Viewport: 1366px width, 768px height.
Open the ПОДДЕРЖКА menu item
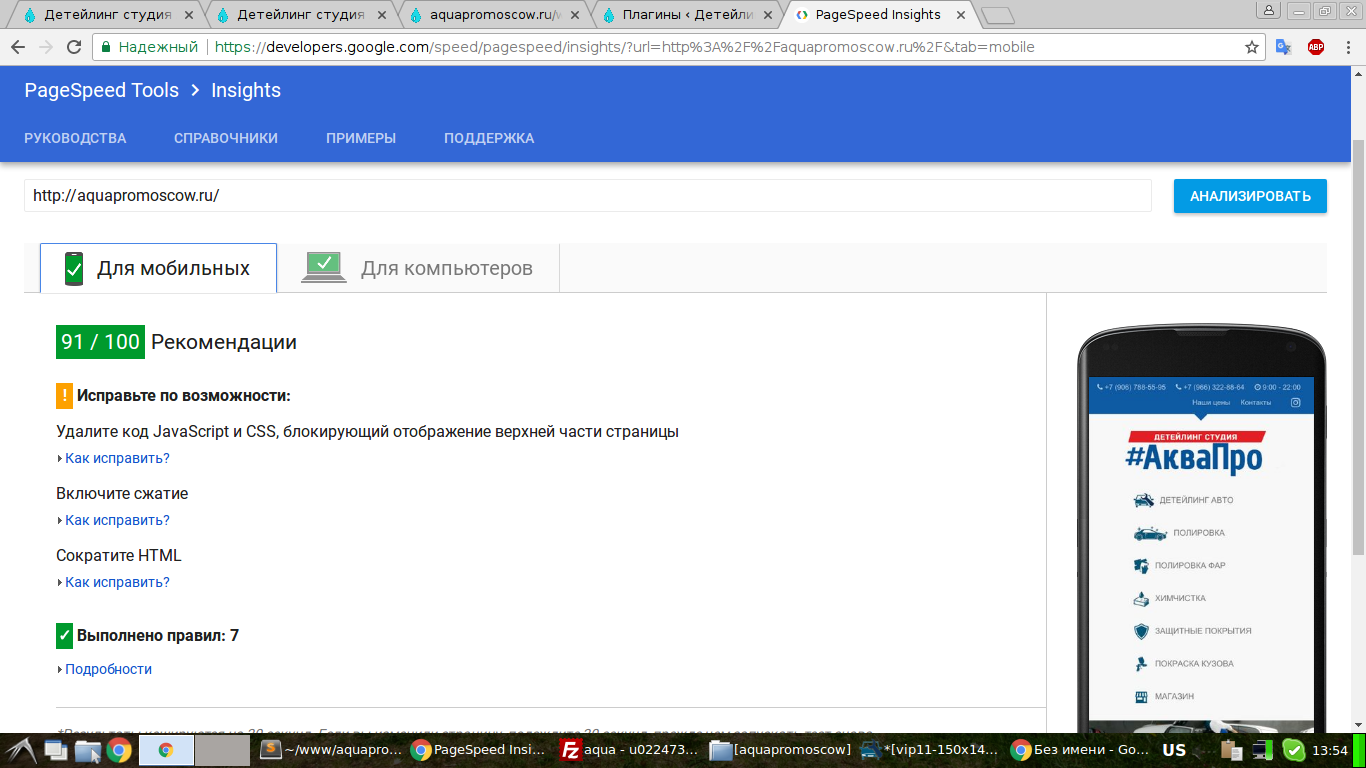pos(490,138)
